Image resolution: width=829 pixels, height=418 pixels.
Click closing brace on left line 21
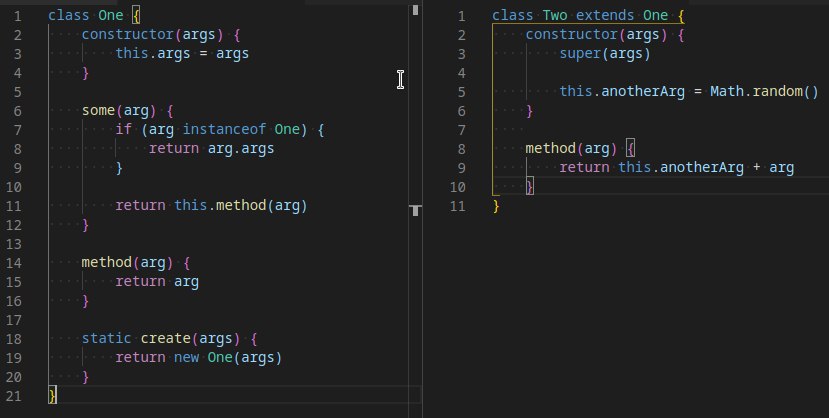click(x=52, y=396)
